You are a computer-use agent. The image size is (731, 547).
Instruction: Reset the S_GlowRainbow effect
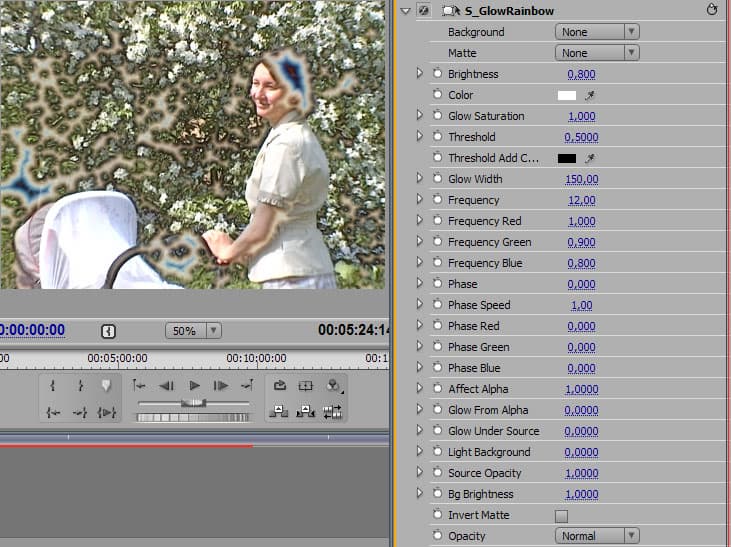tap(712, 11)
